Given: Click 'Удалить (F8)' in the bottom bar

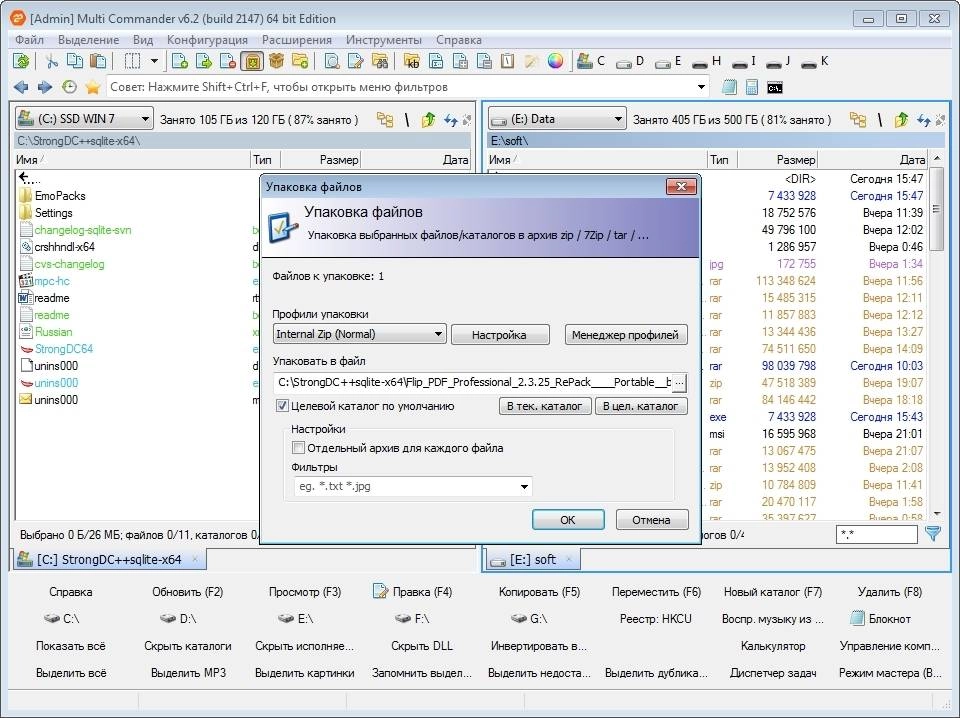Looking at the screenshot, I should (890, 592).
